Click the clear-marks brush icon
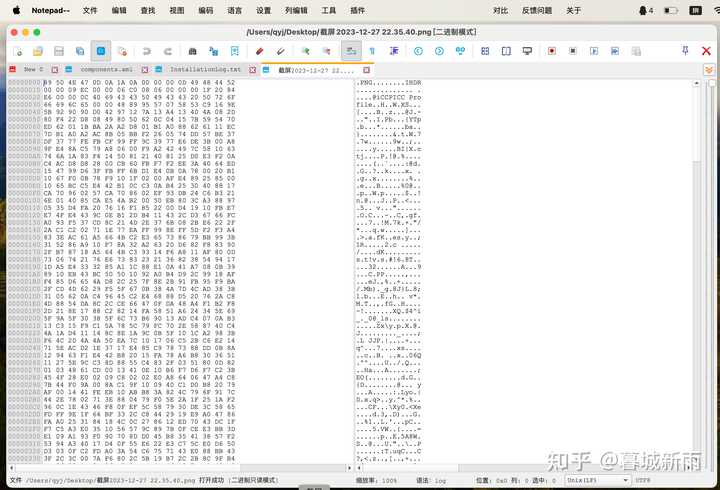Viewport: 720px width, 490px height. 281,51
